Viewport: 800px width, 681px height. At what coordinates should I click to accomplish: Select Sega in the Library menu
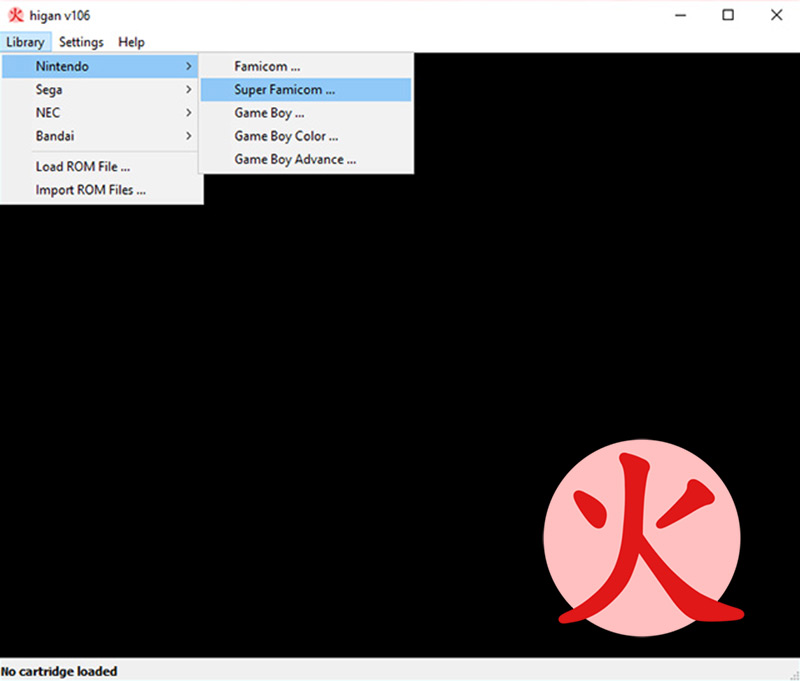[x=100, y=90]
